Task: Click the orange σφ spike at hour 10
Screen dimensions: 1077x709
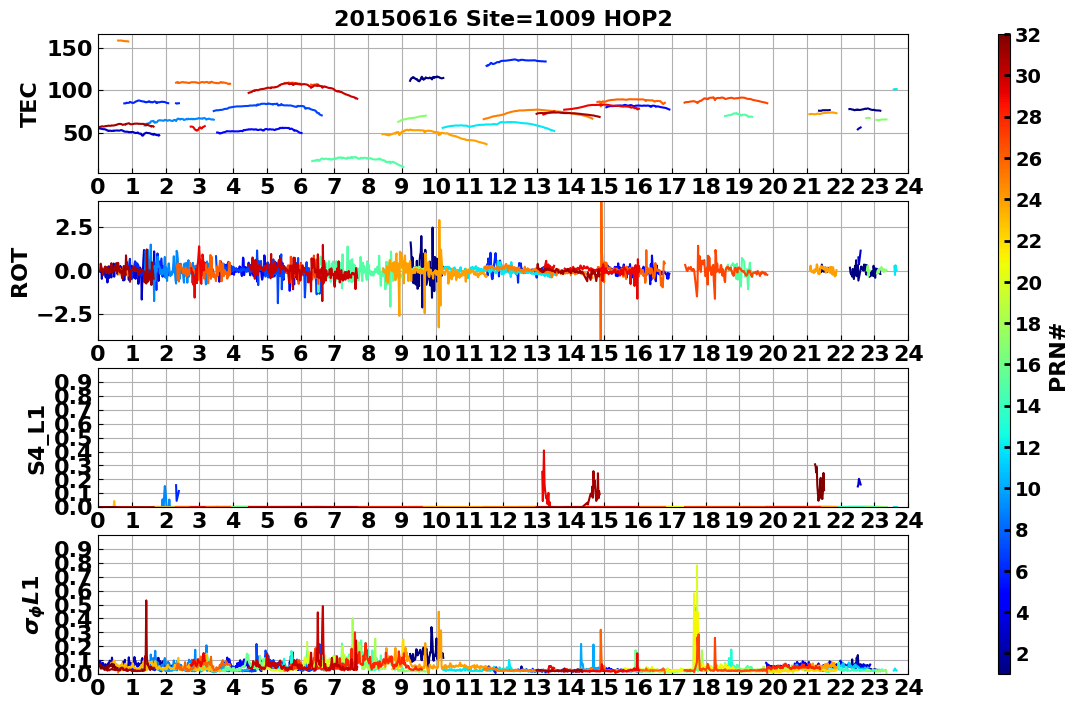Action: [438, 639]
